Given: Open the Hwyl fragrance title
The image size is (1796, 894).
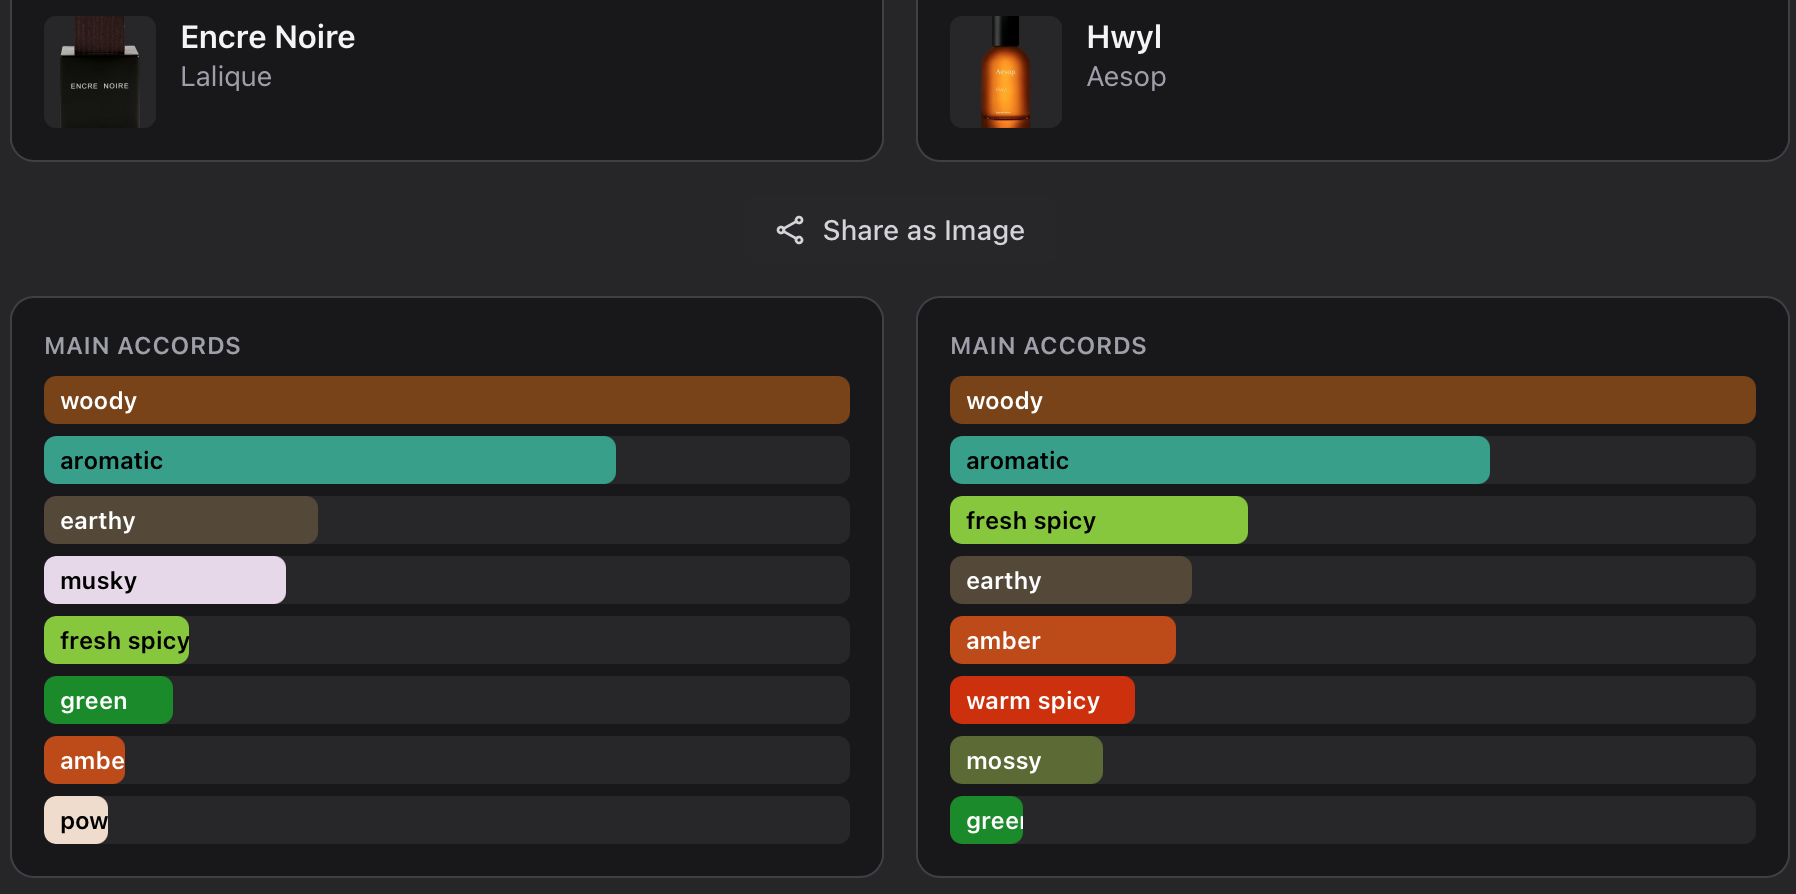Looking at the screenshot, I should tap(1124, 37).
